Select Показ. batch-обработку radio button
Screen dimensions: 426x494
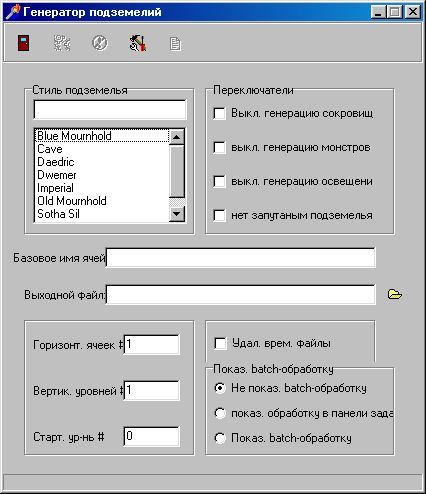tap(220, 438)
